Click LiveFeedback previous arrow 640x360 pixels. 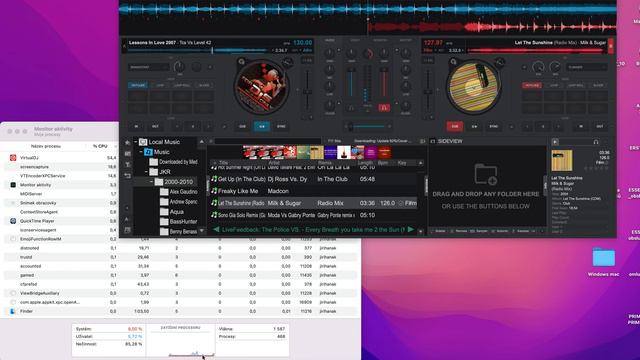(216, 229)
